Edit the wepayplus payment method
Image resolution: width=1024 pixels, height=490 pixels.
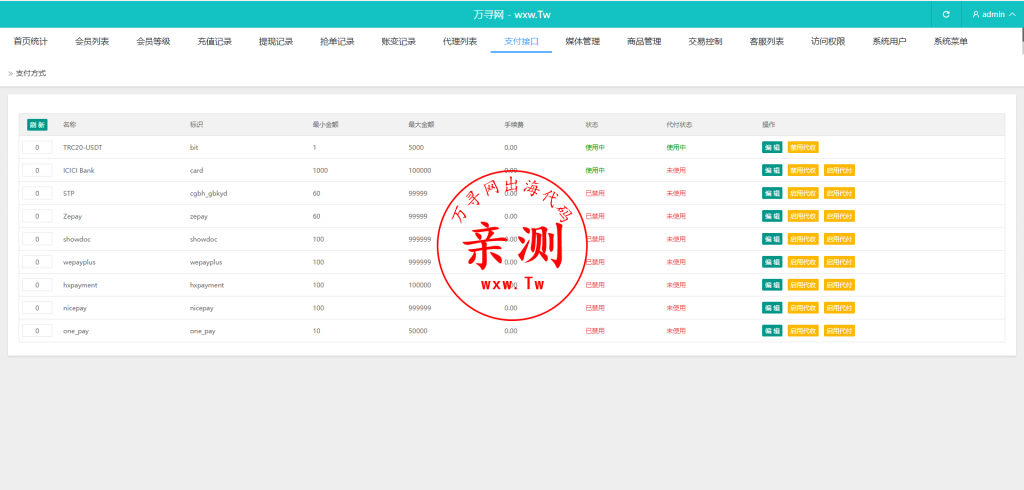[772, 262]
